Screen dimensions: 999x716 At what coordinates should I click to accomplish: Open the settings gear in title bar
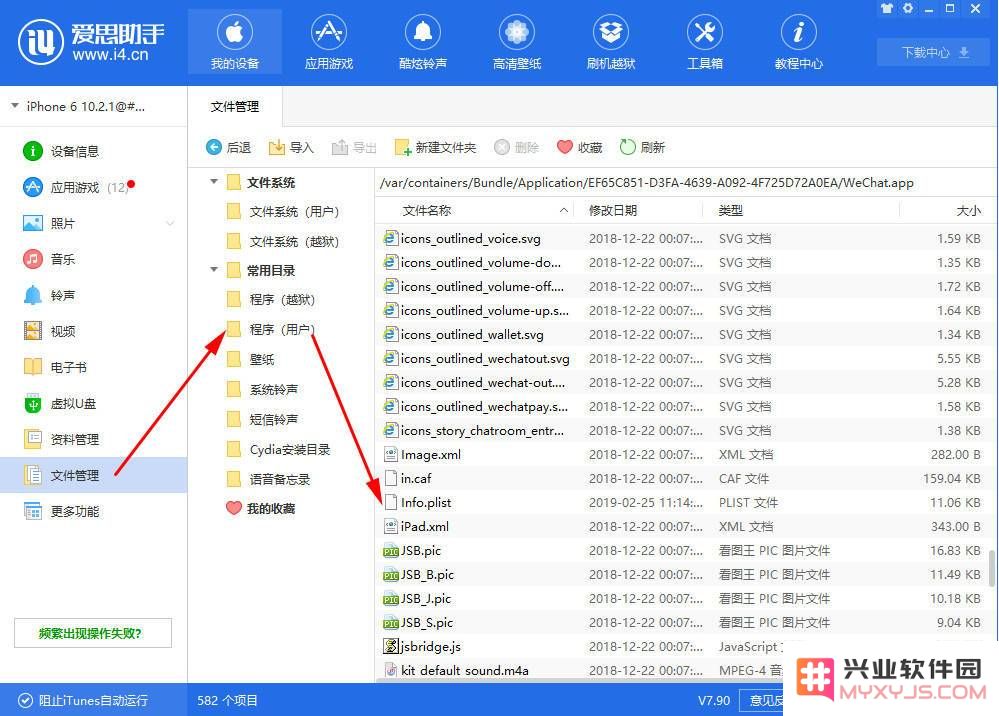(x=908, y=9)
